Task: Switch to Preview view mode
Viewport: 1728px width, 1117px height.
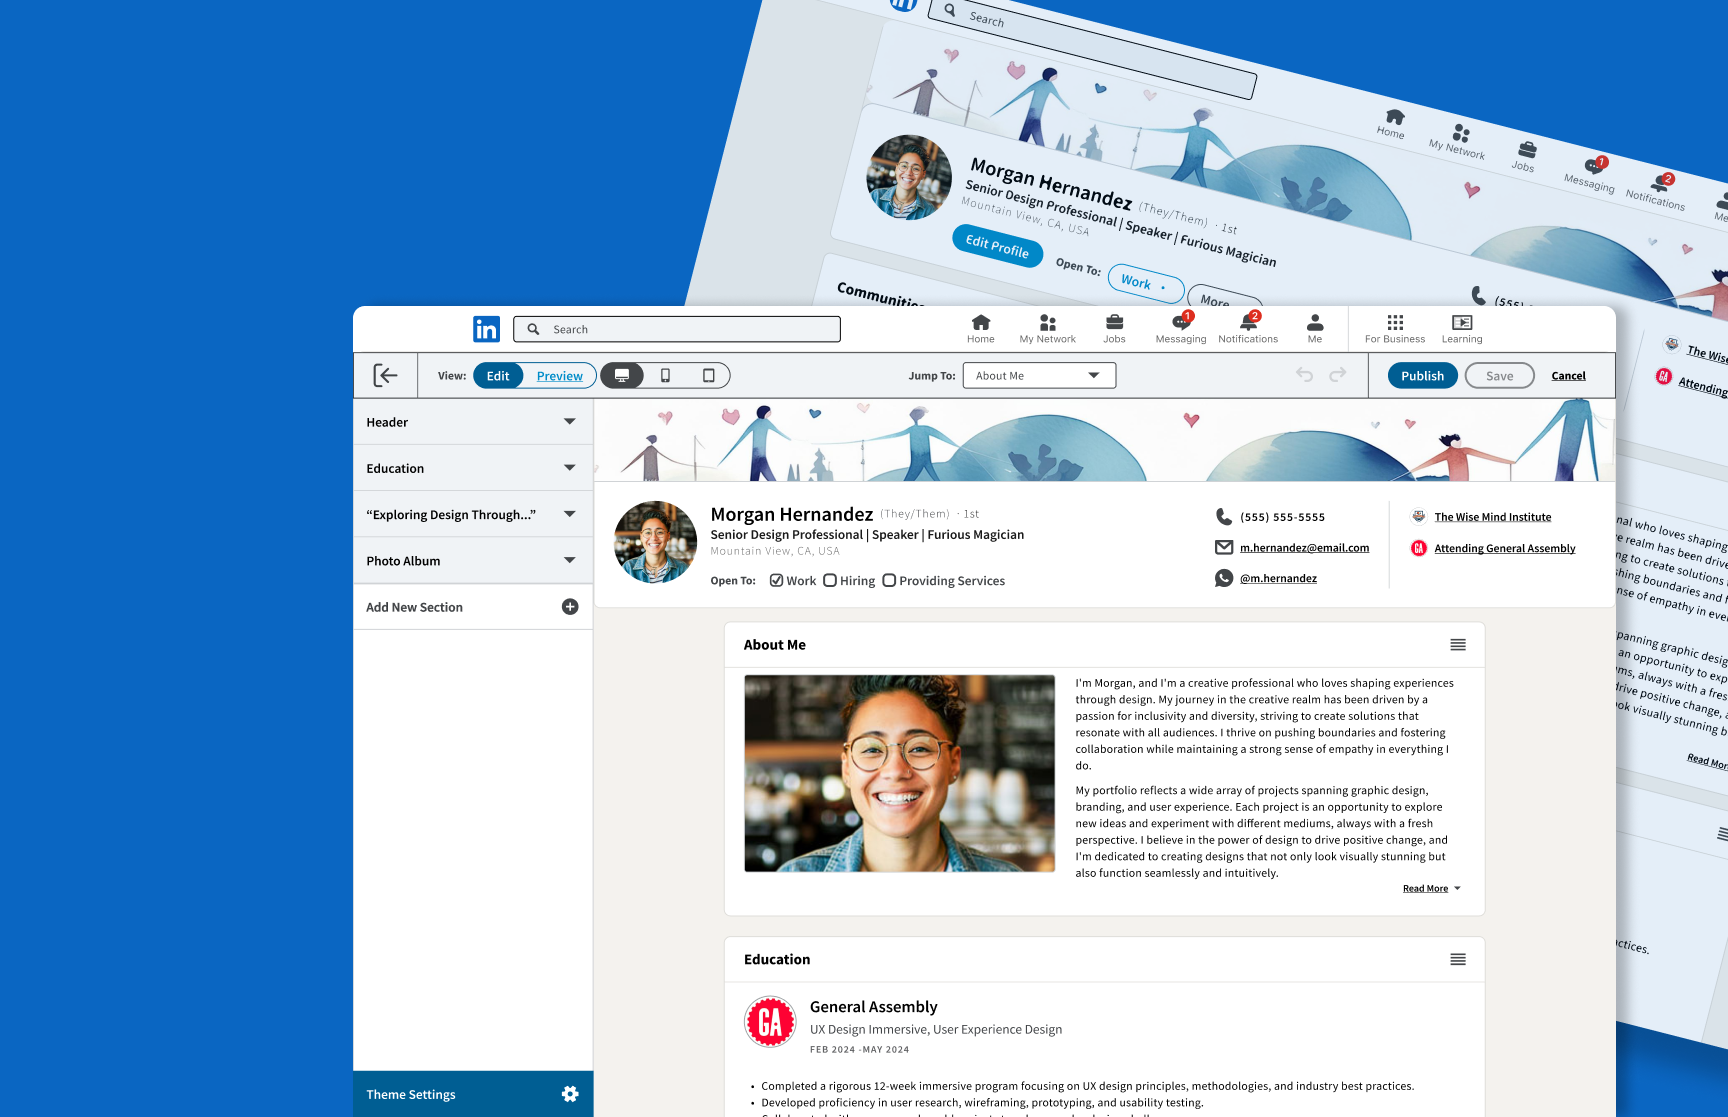Action: point(559,376)
